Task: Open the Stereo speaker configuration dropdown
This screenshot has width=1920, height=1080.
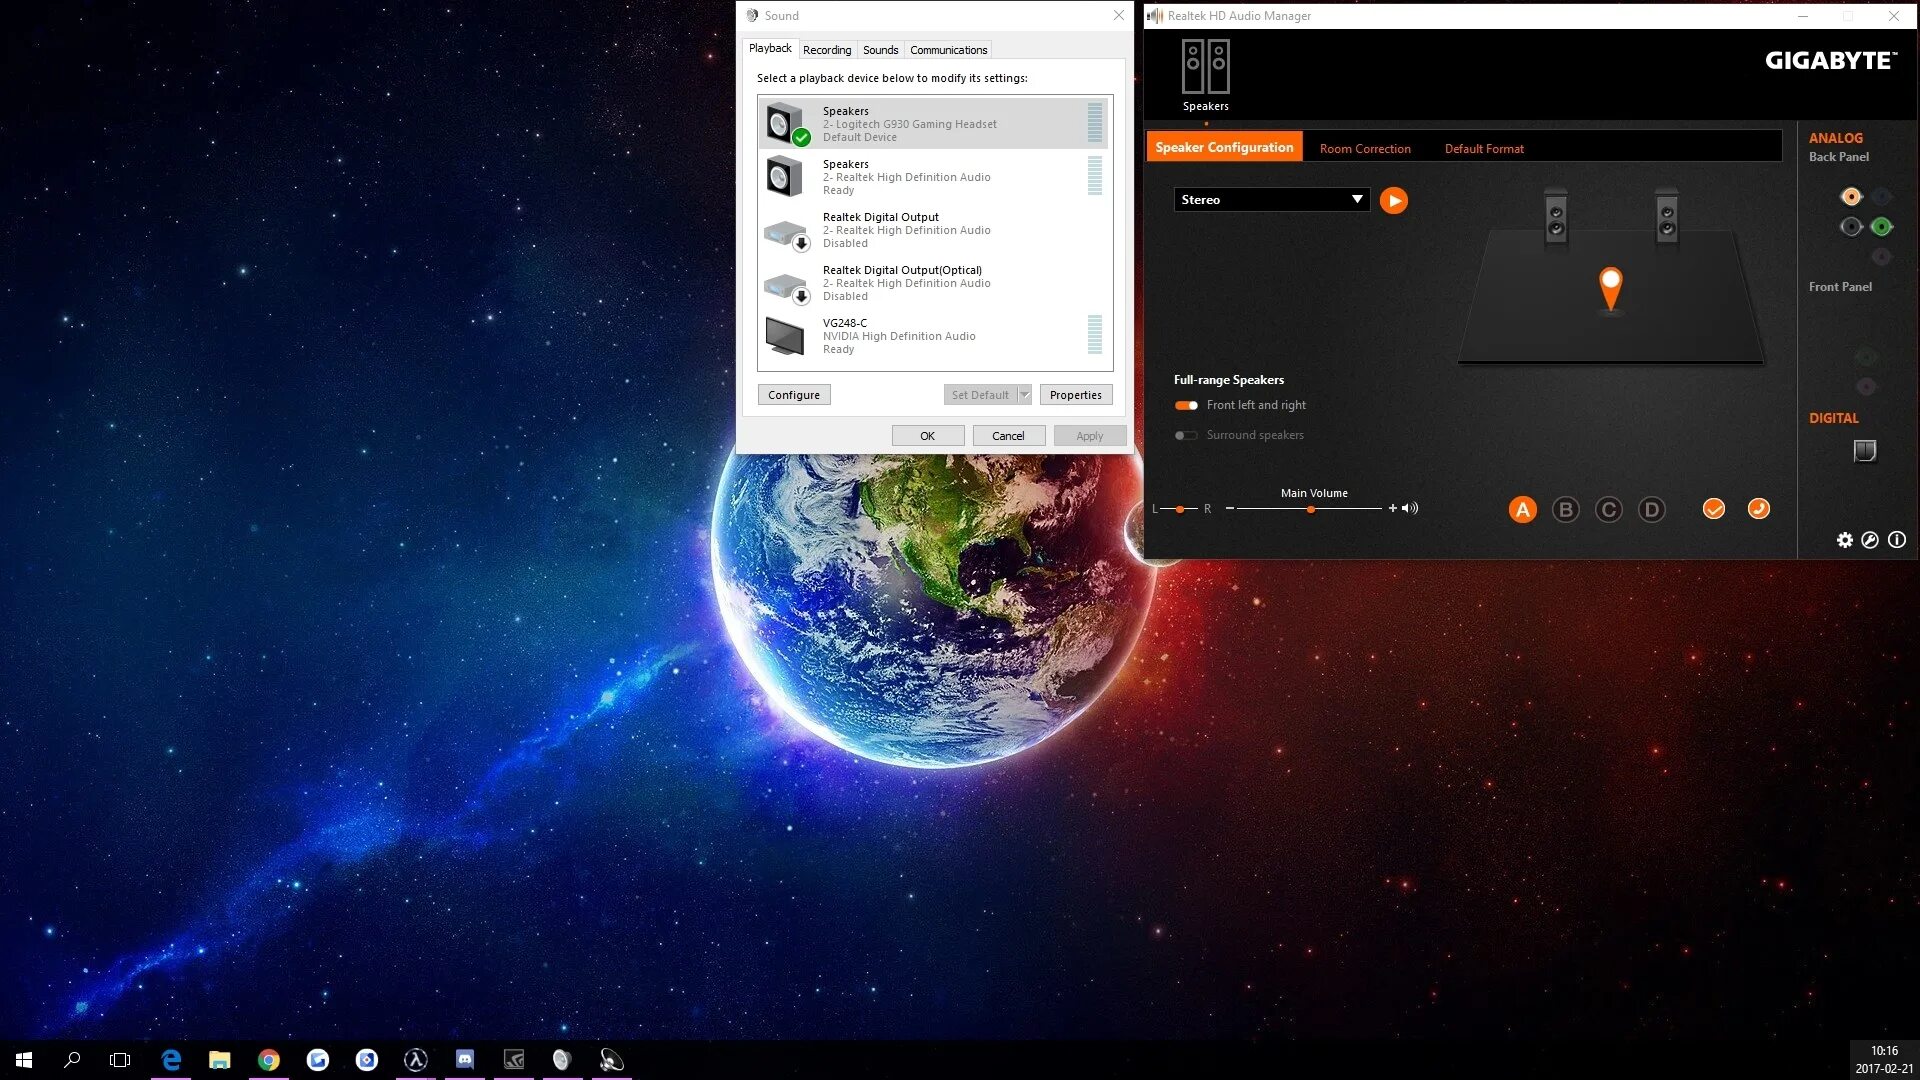Action: coord(1271,200)
